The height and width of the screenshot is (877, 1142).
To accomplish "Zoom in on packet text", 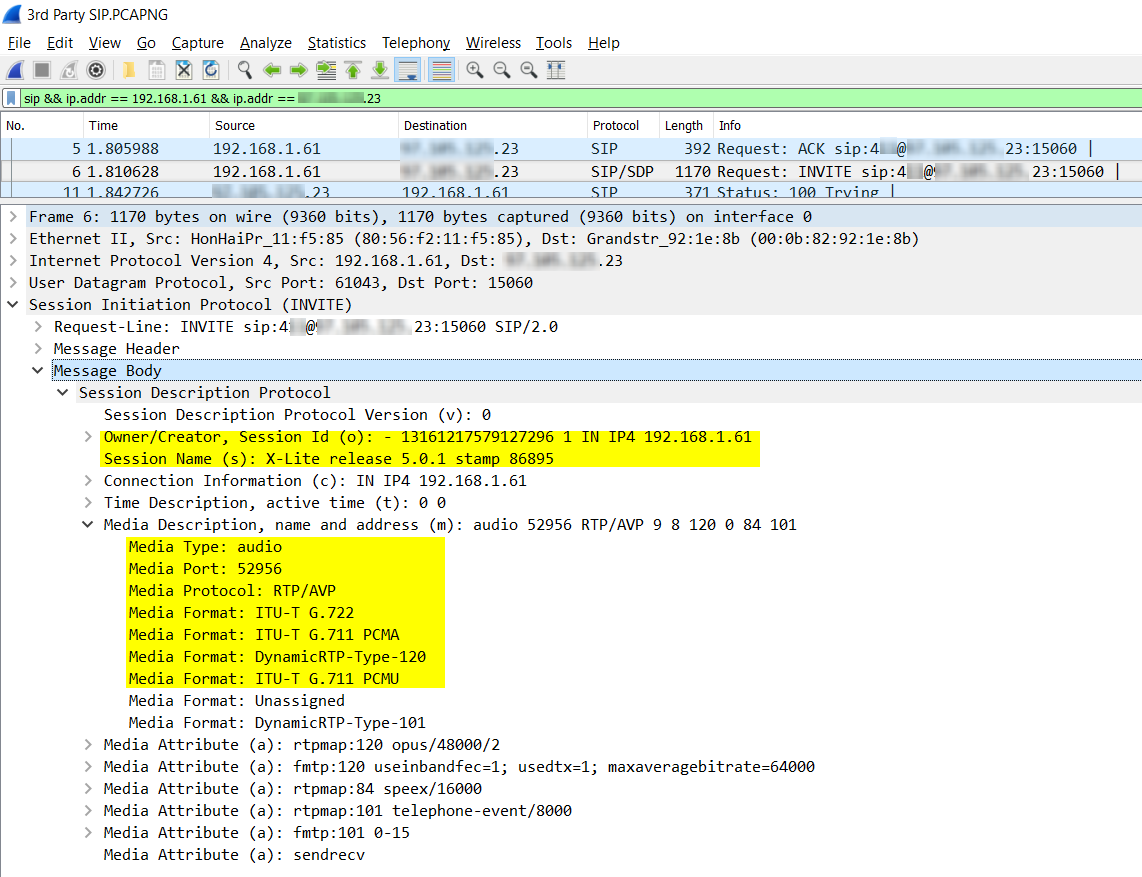I will coord(475,70).
